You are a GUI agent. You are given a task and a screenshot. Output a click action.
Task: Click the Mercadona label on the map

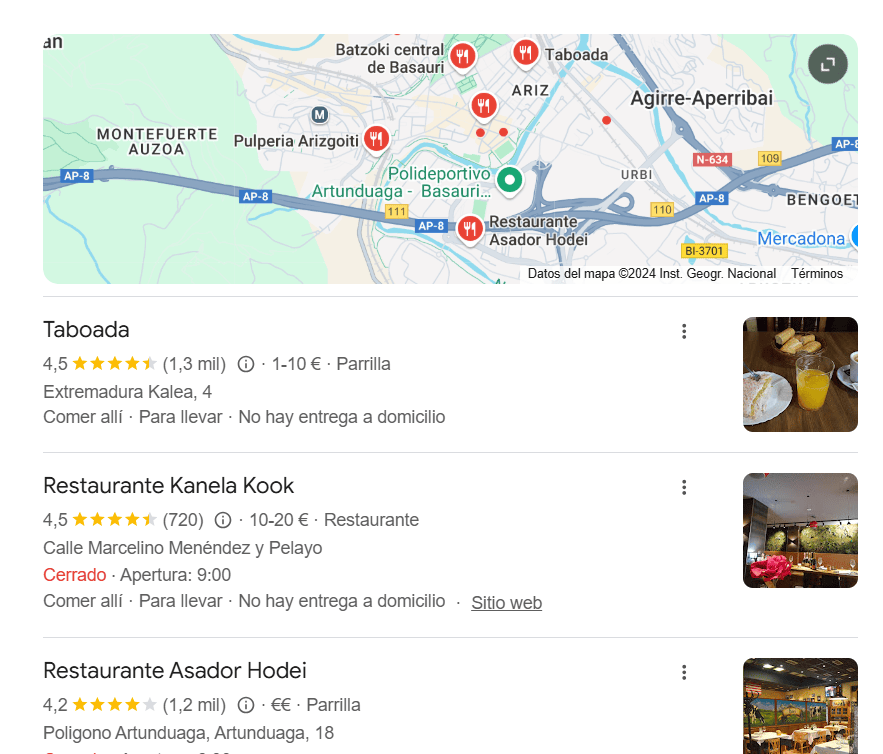click(x=802, y=238)
